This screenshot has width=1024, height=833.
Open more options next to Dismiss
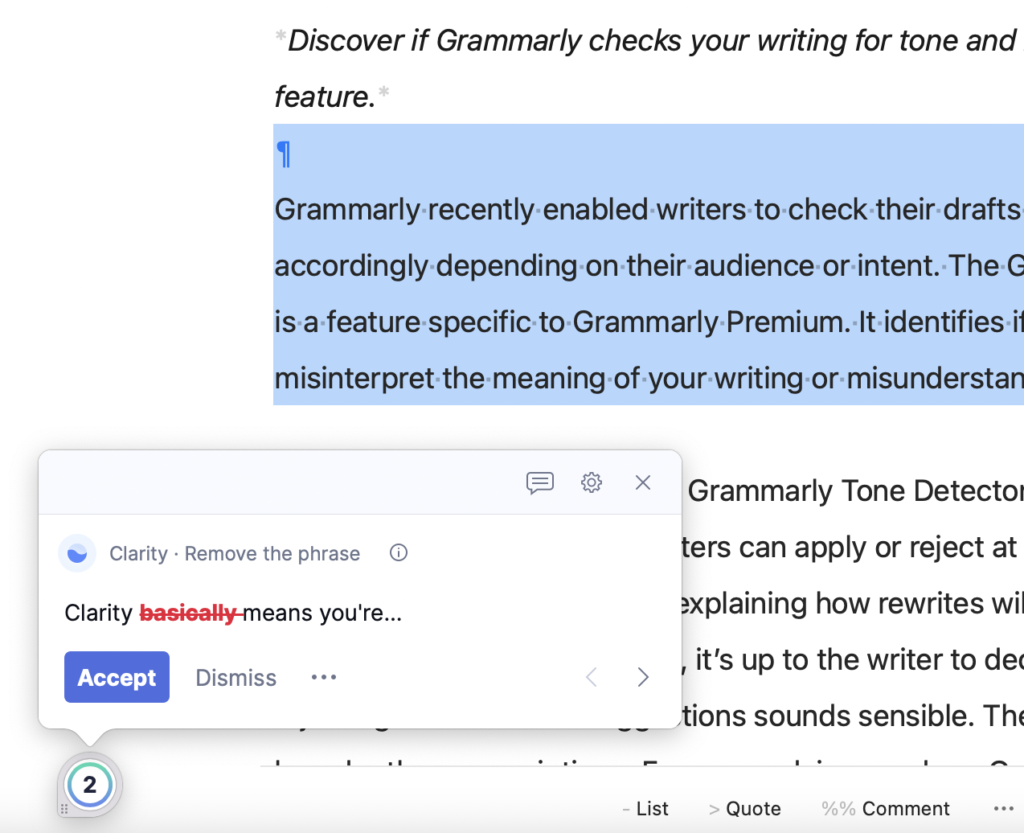click(324, 677)
